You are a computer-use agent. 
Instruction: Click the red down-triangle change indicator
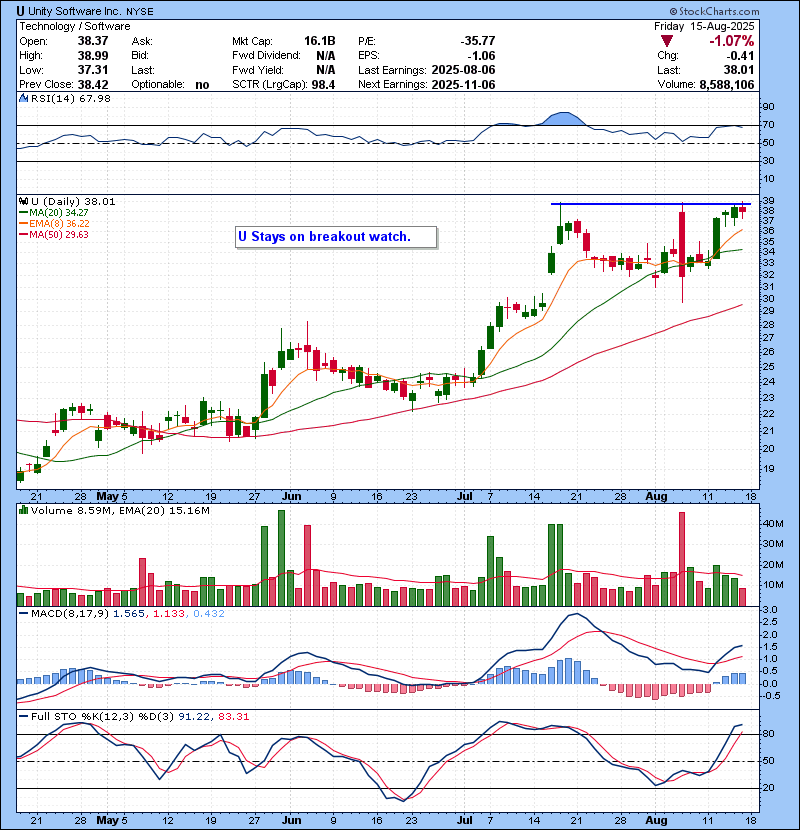click(x=667, y=41)
